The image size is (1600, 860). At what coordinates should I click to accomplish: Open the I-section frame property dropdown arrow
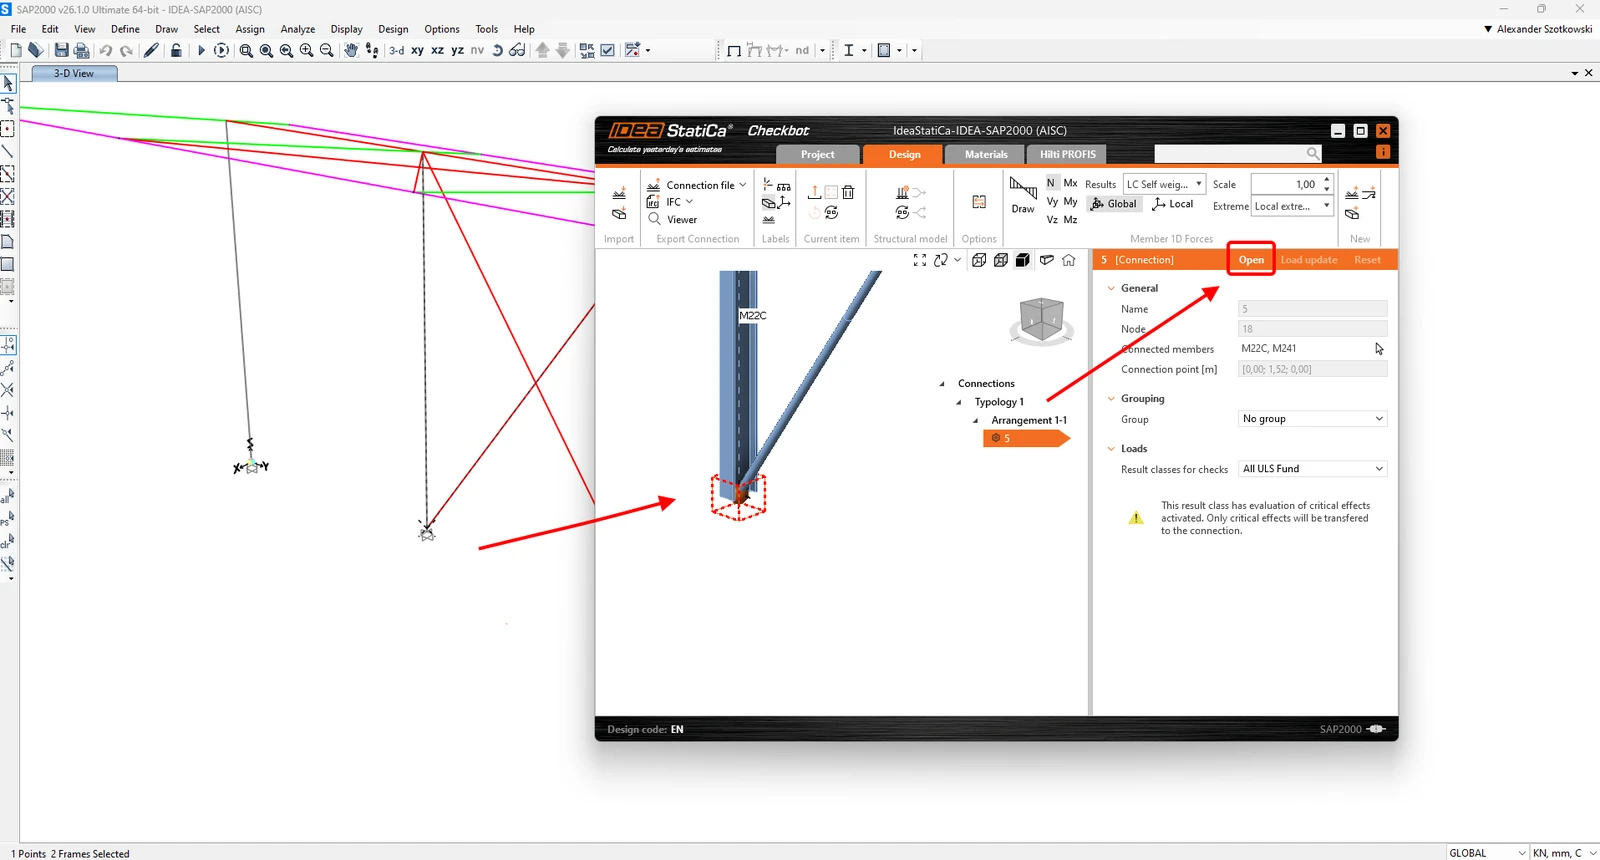pyautogui.click(x=864, y=50)
